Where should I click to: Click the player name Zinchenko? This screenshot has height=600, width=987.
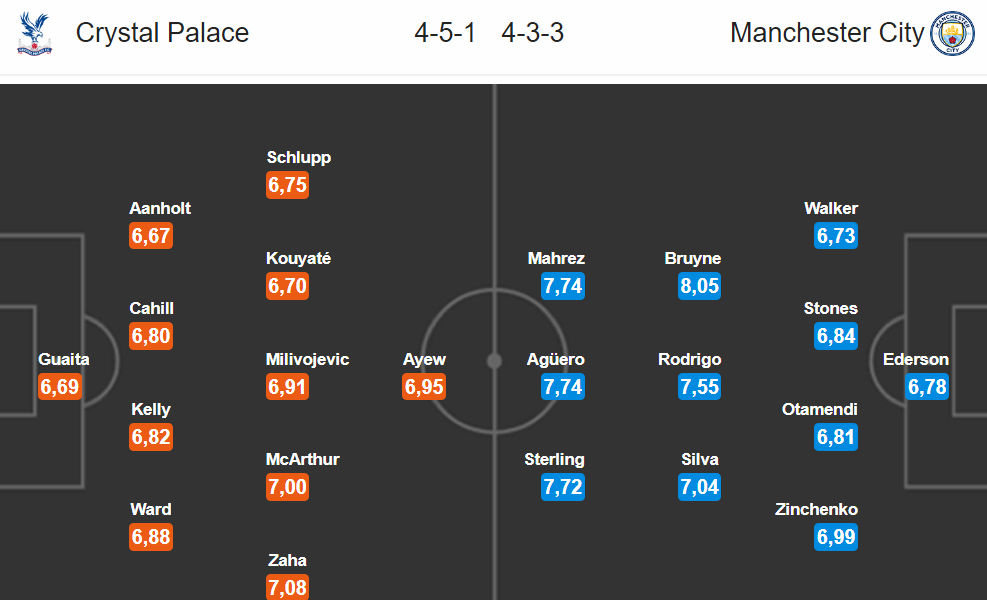pyautogui.click(x=816, y=509)
